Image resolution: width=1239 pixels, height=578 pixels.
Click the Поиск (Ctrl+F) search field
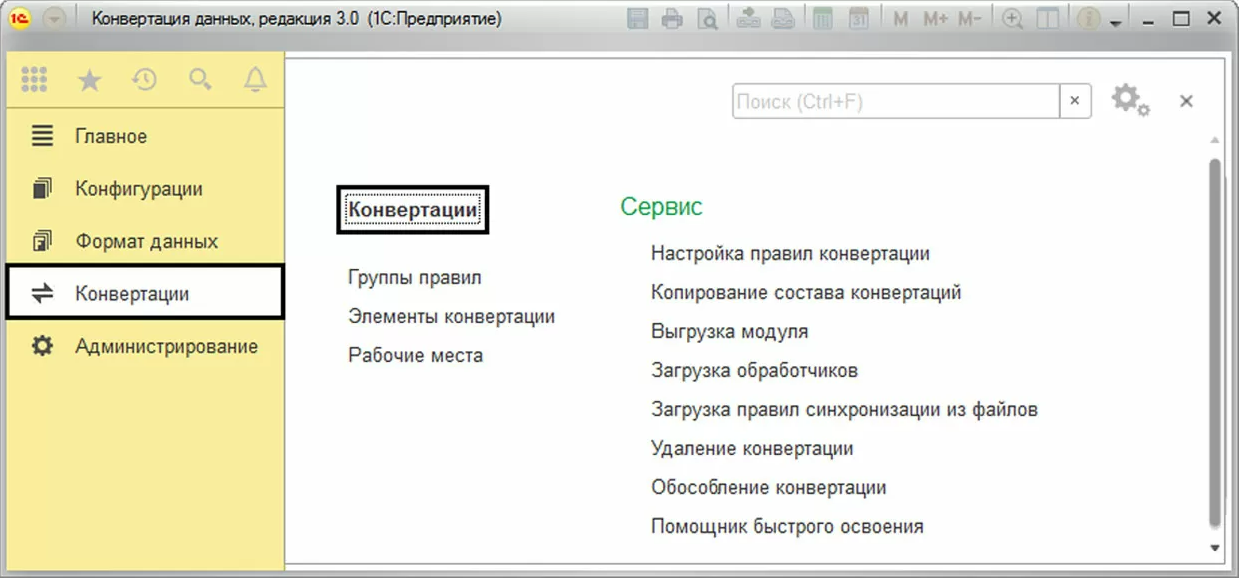tap(895, 101)
